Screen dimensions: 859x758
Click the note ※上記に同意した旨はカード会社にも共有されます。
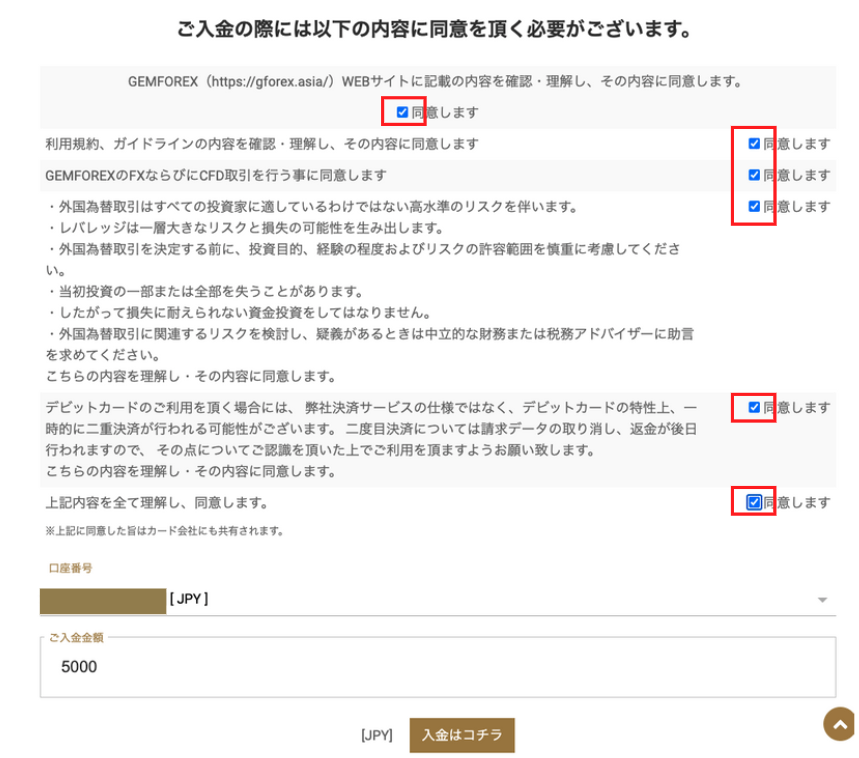[164, 531]
